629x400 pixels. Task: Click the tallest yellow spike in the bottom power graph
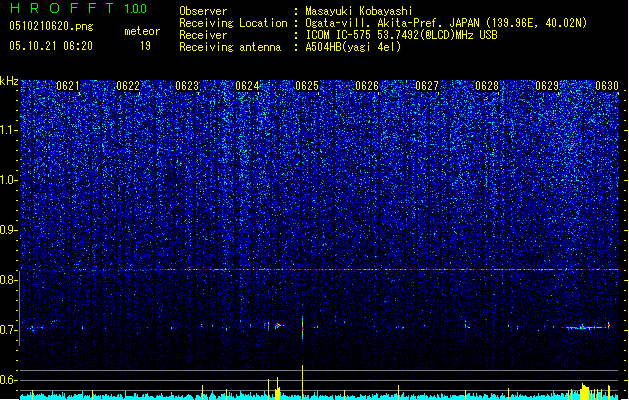(302, 381)
